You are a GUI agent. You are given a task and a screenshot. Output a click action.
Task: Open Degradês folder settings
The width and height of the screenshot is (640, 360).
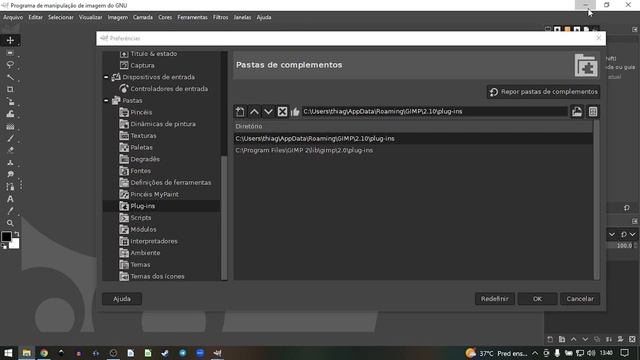tap(145, 159)
